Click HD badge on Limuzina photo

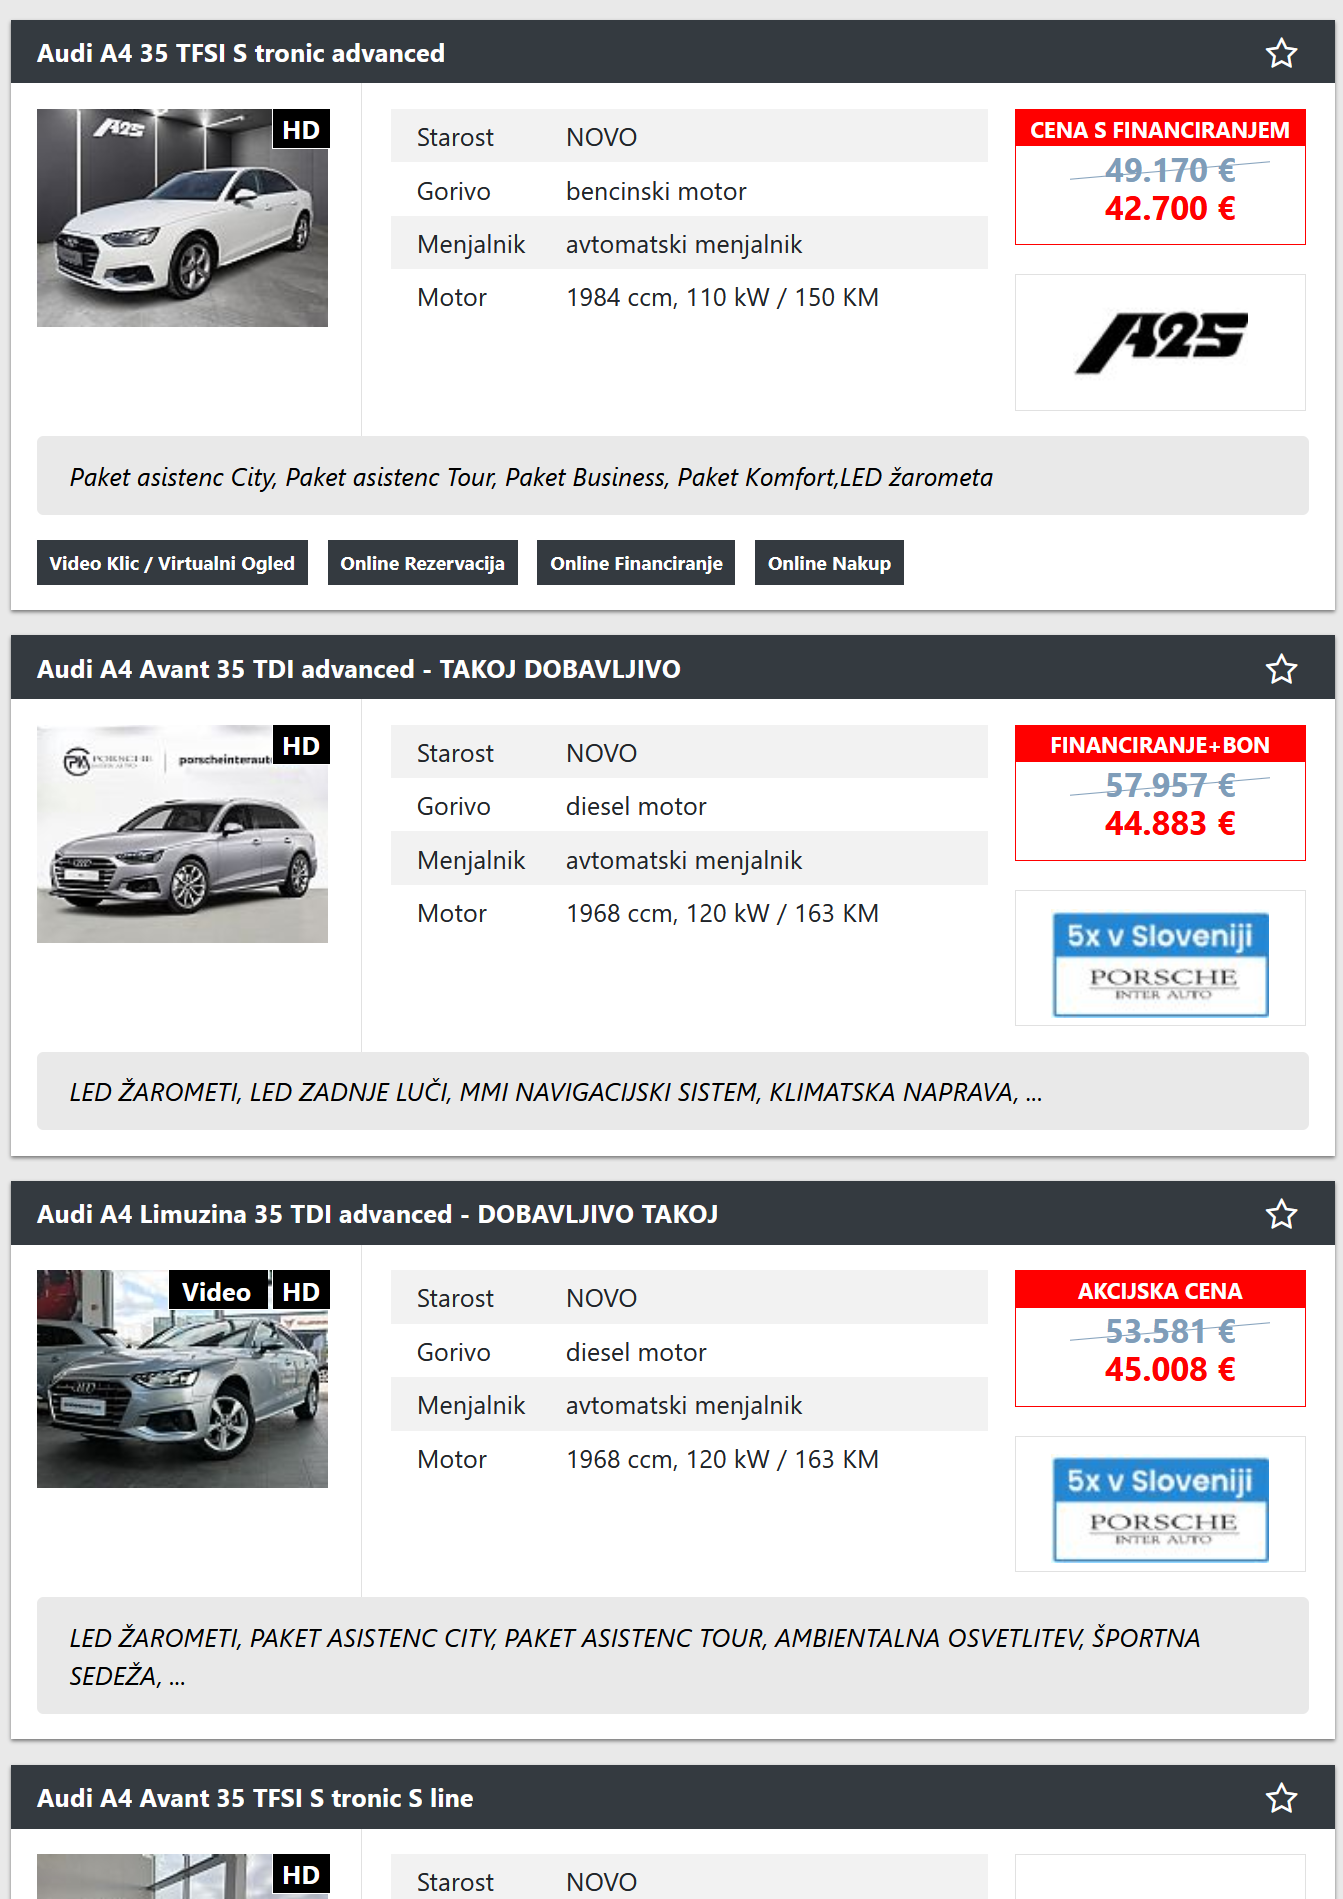pyautogui.click(x=301, y=1291)
